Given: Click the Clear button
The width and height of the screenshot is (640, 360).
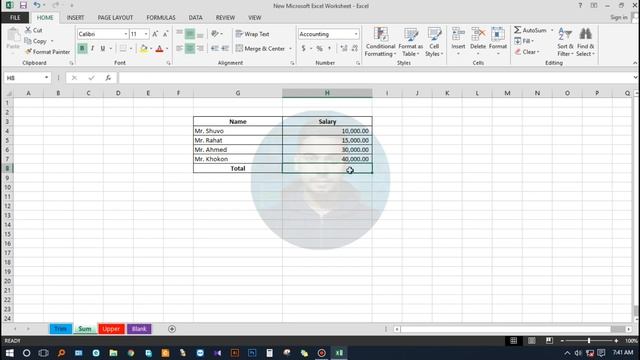Looking at the screenshot, I should 527,52.
